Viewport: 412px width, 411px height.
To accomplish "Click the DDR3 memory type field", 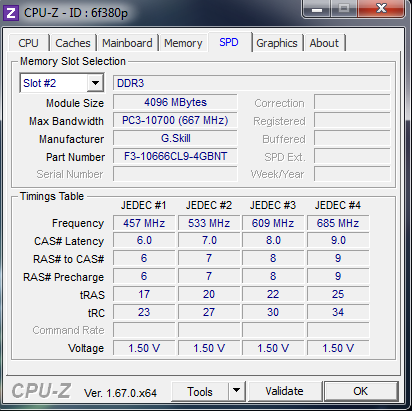I will click(x=251, y=83).
